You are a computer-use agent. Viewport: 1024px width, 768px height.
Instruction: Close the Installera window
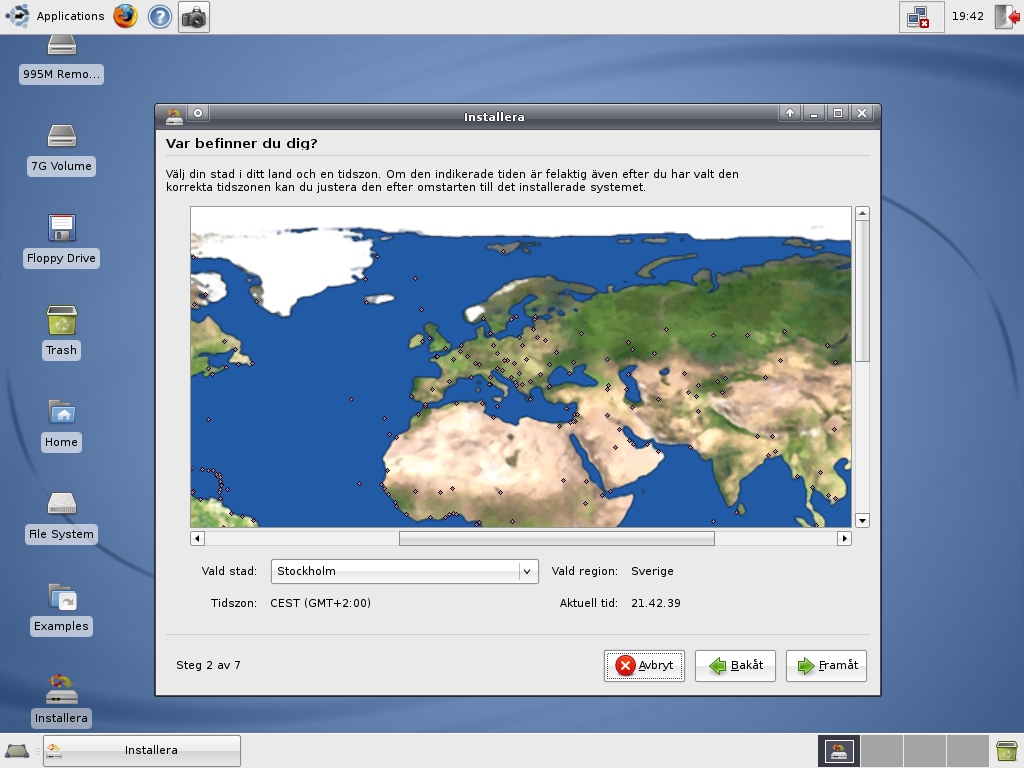pos(862,113)
